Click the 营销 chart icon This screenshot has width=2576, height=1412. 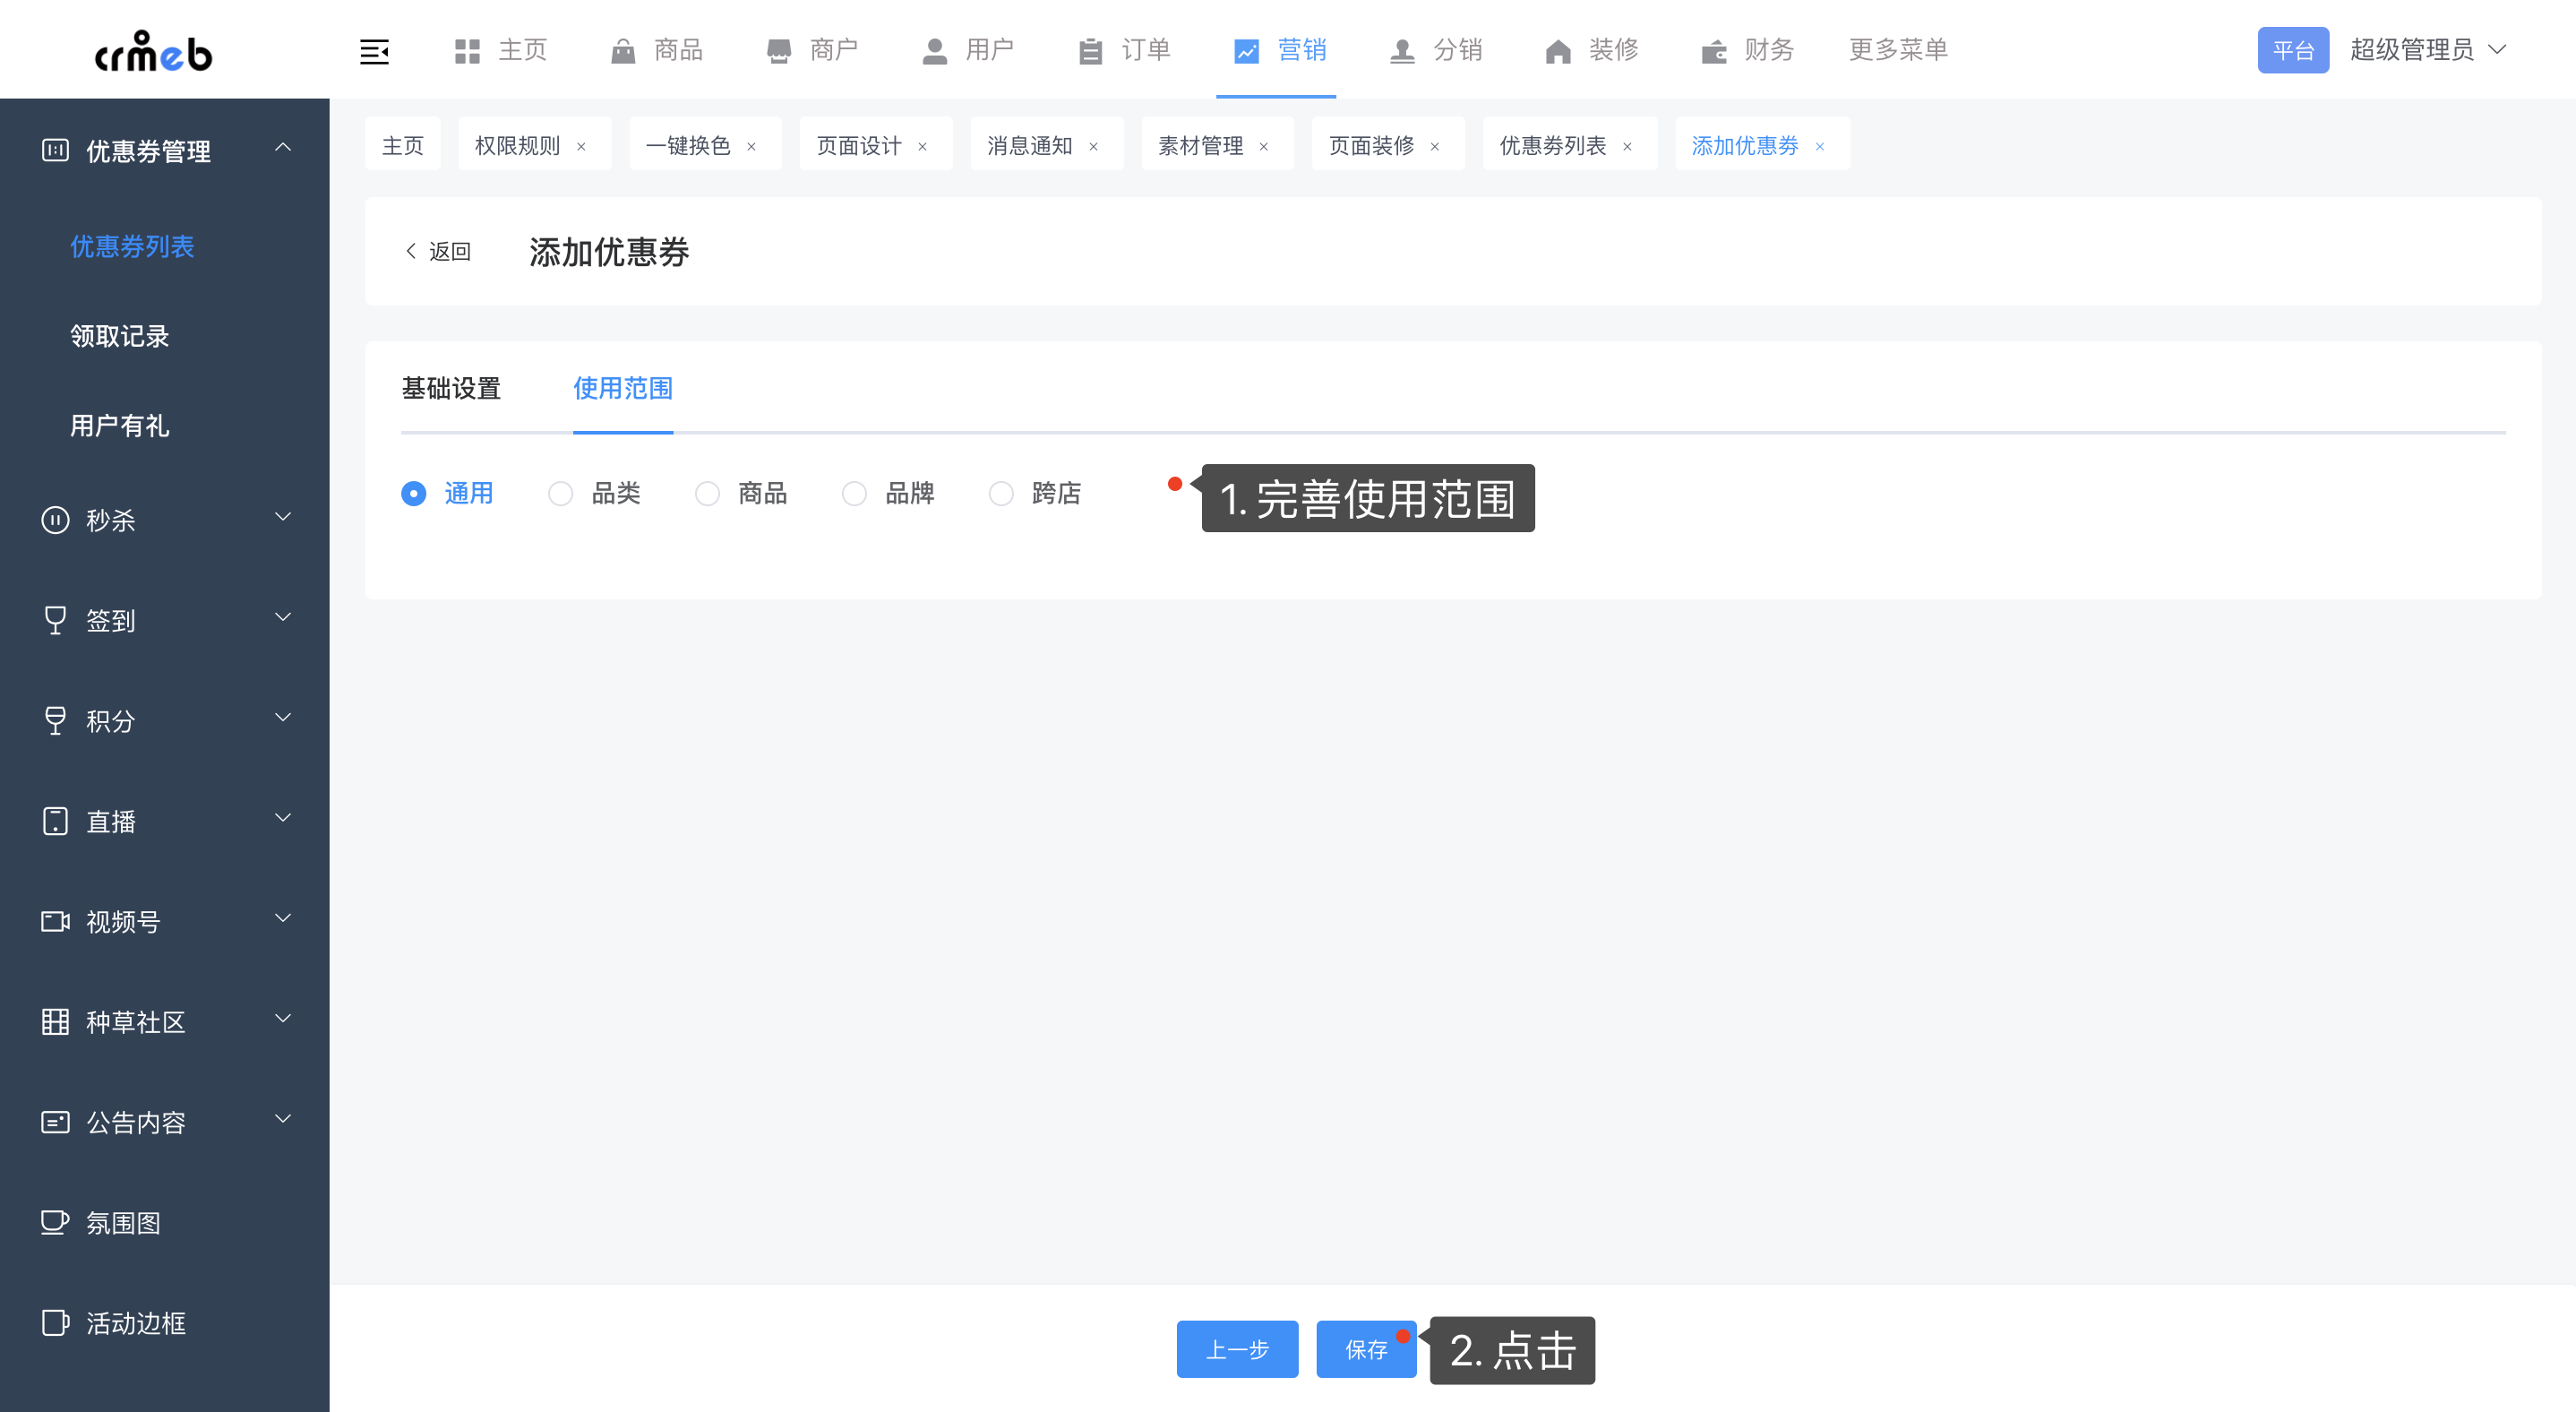coord(1246,51)
